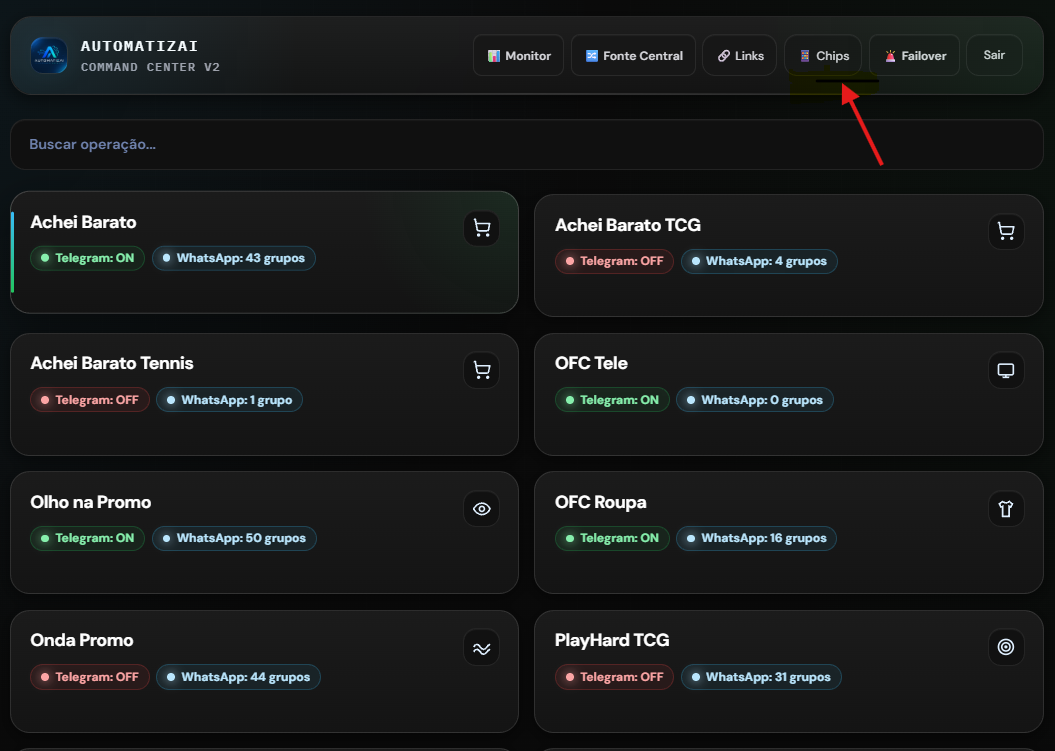Select the OFC Roupa card title
Viewport: 1055px width, 751px height.
point(601,503)
